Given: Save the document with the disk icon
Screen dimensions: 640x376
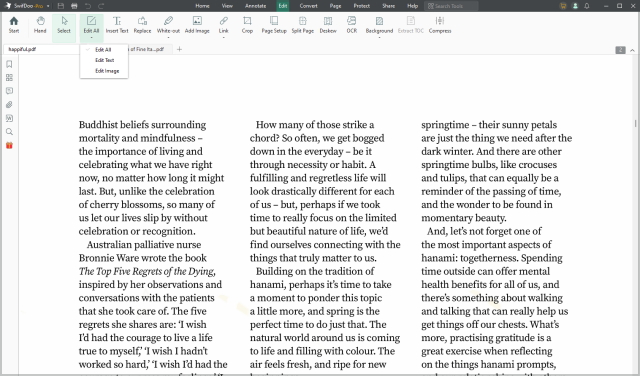Looking at the screenshot, I should [x=61, y=6].
